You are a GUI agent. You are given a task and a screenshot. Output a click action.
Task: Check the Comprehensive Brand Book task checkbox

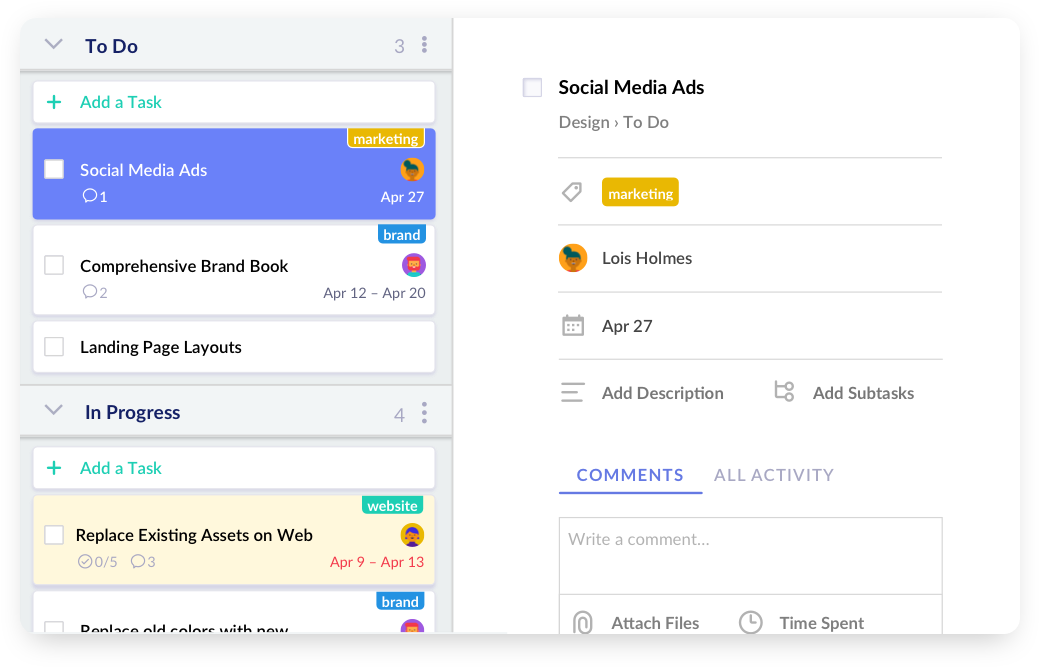[54, 265]
